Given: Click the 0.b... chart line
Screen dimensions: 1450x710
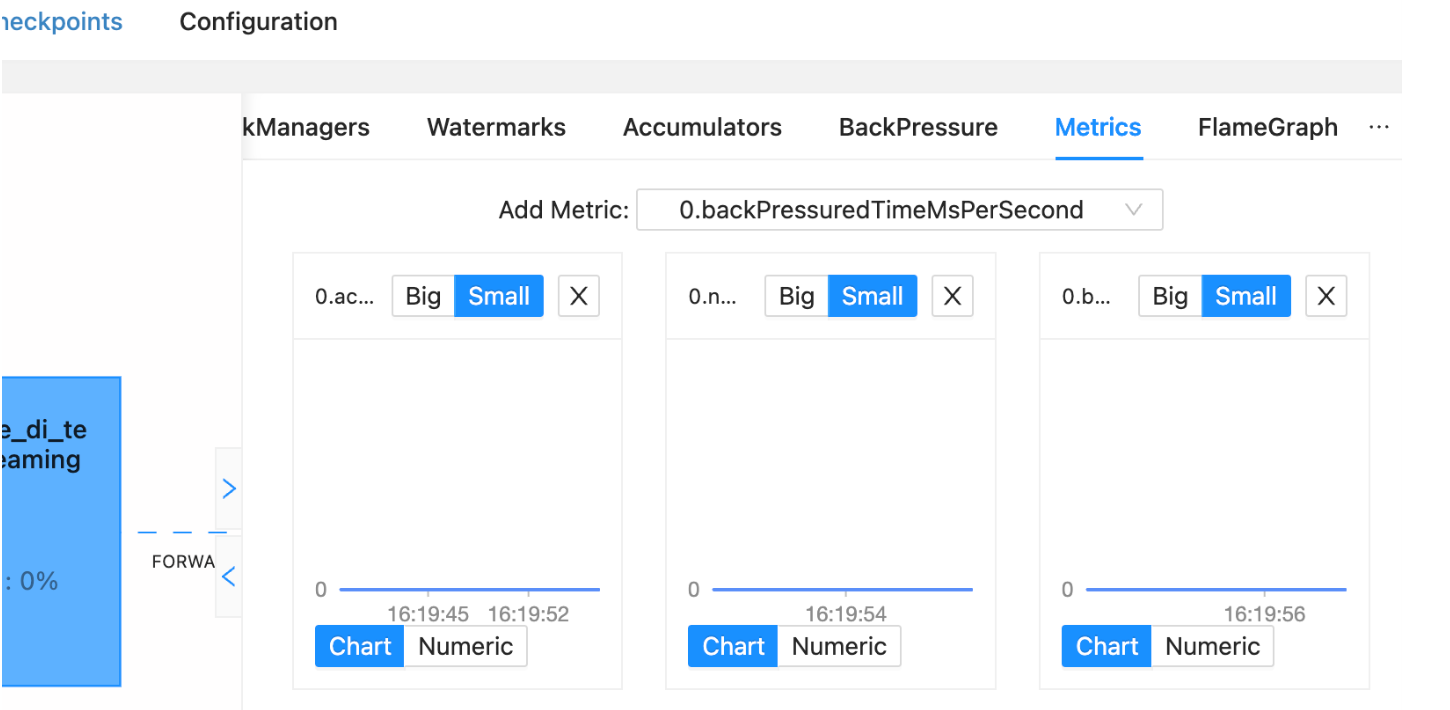Looking at the screenshot, I should click(1215, 590).
